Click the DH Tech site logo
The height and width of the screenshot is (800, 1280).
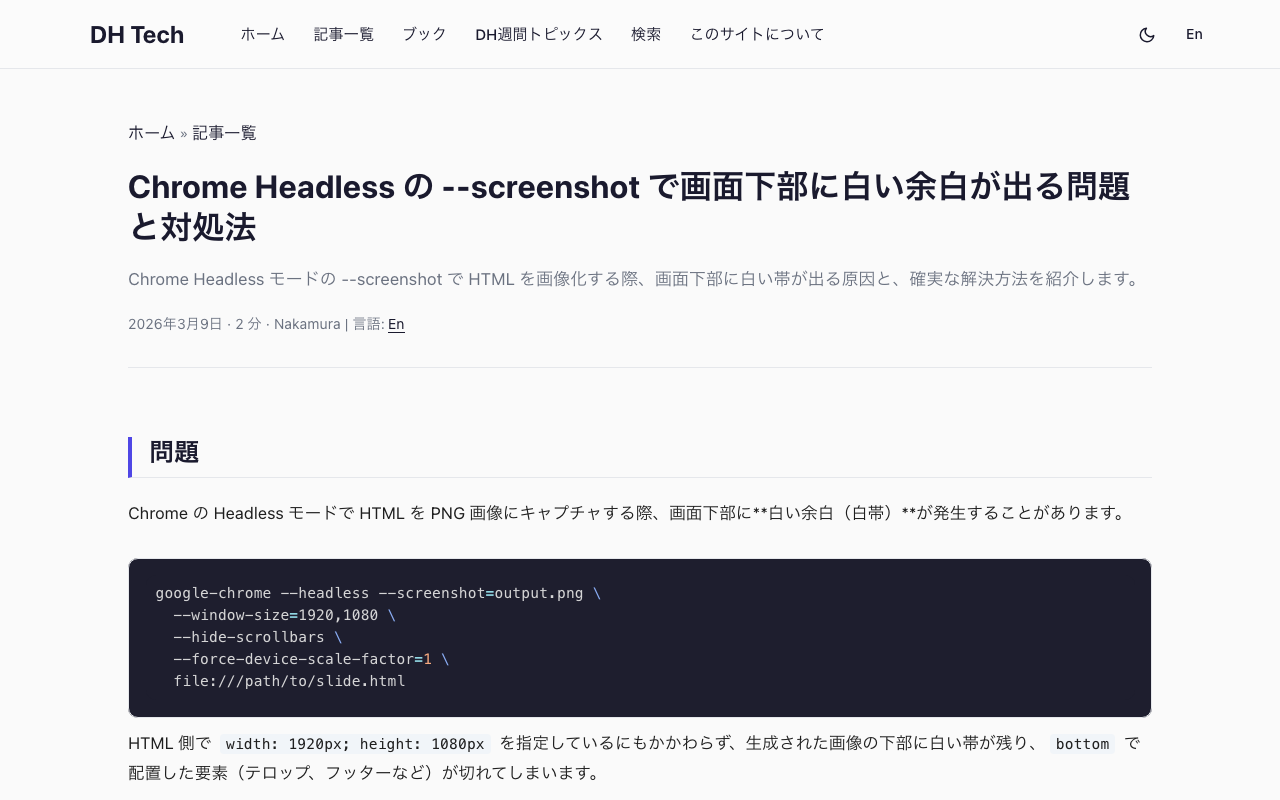click(137, 34)
